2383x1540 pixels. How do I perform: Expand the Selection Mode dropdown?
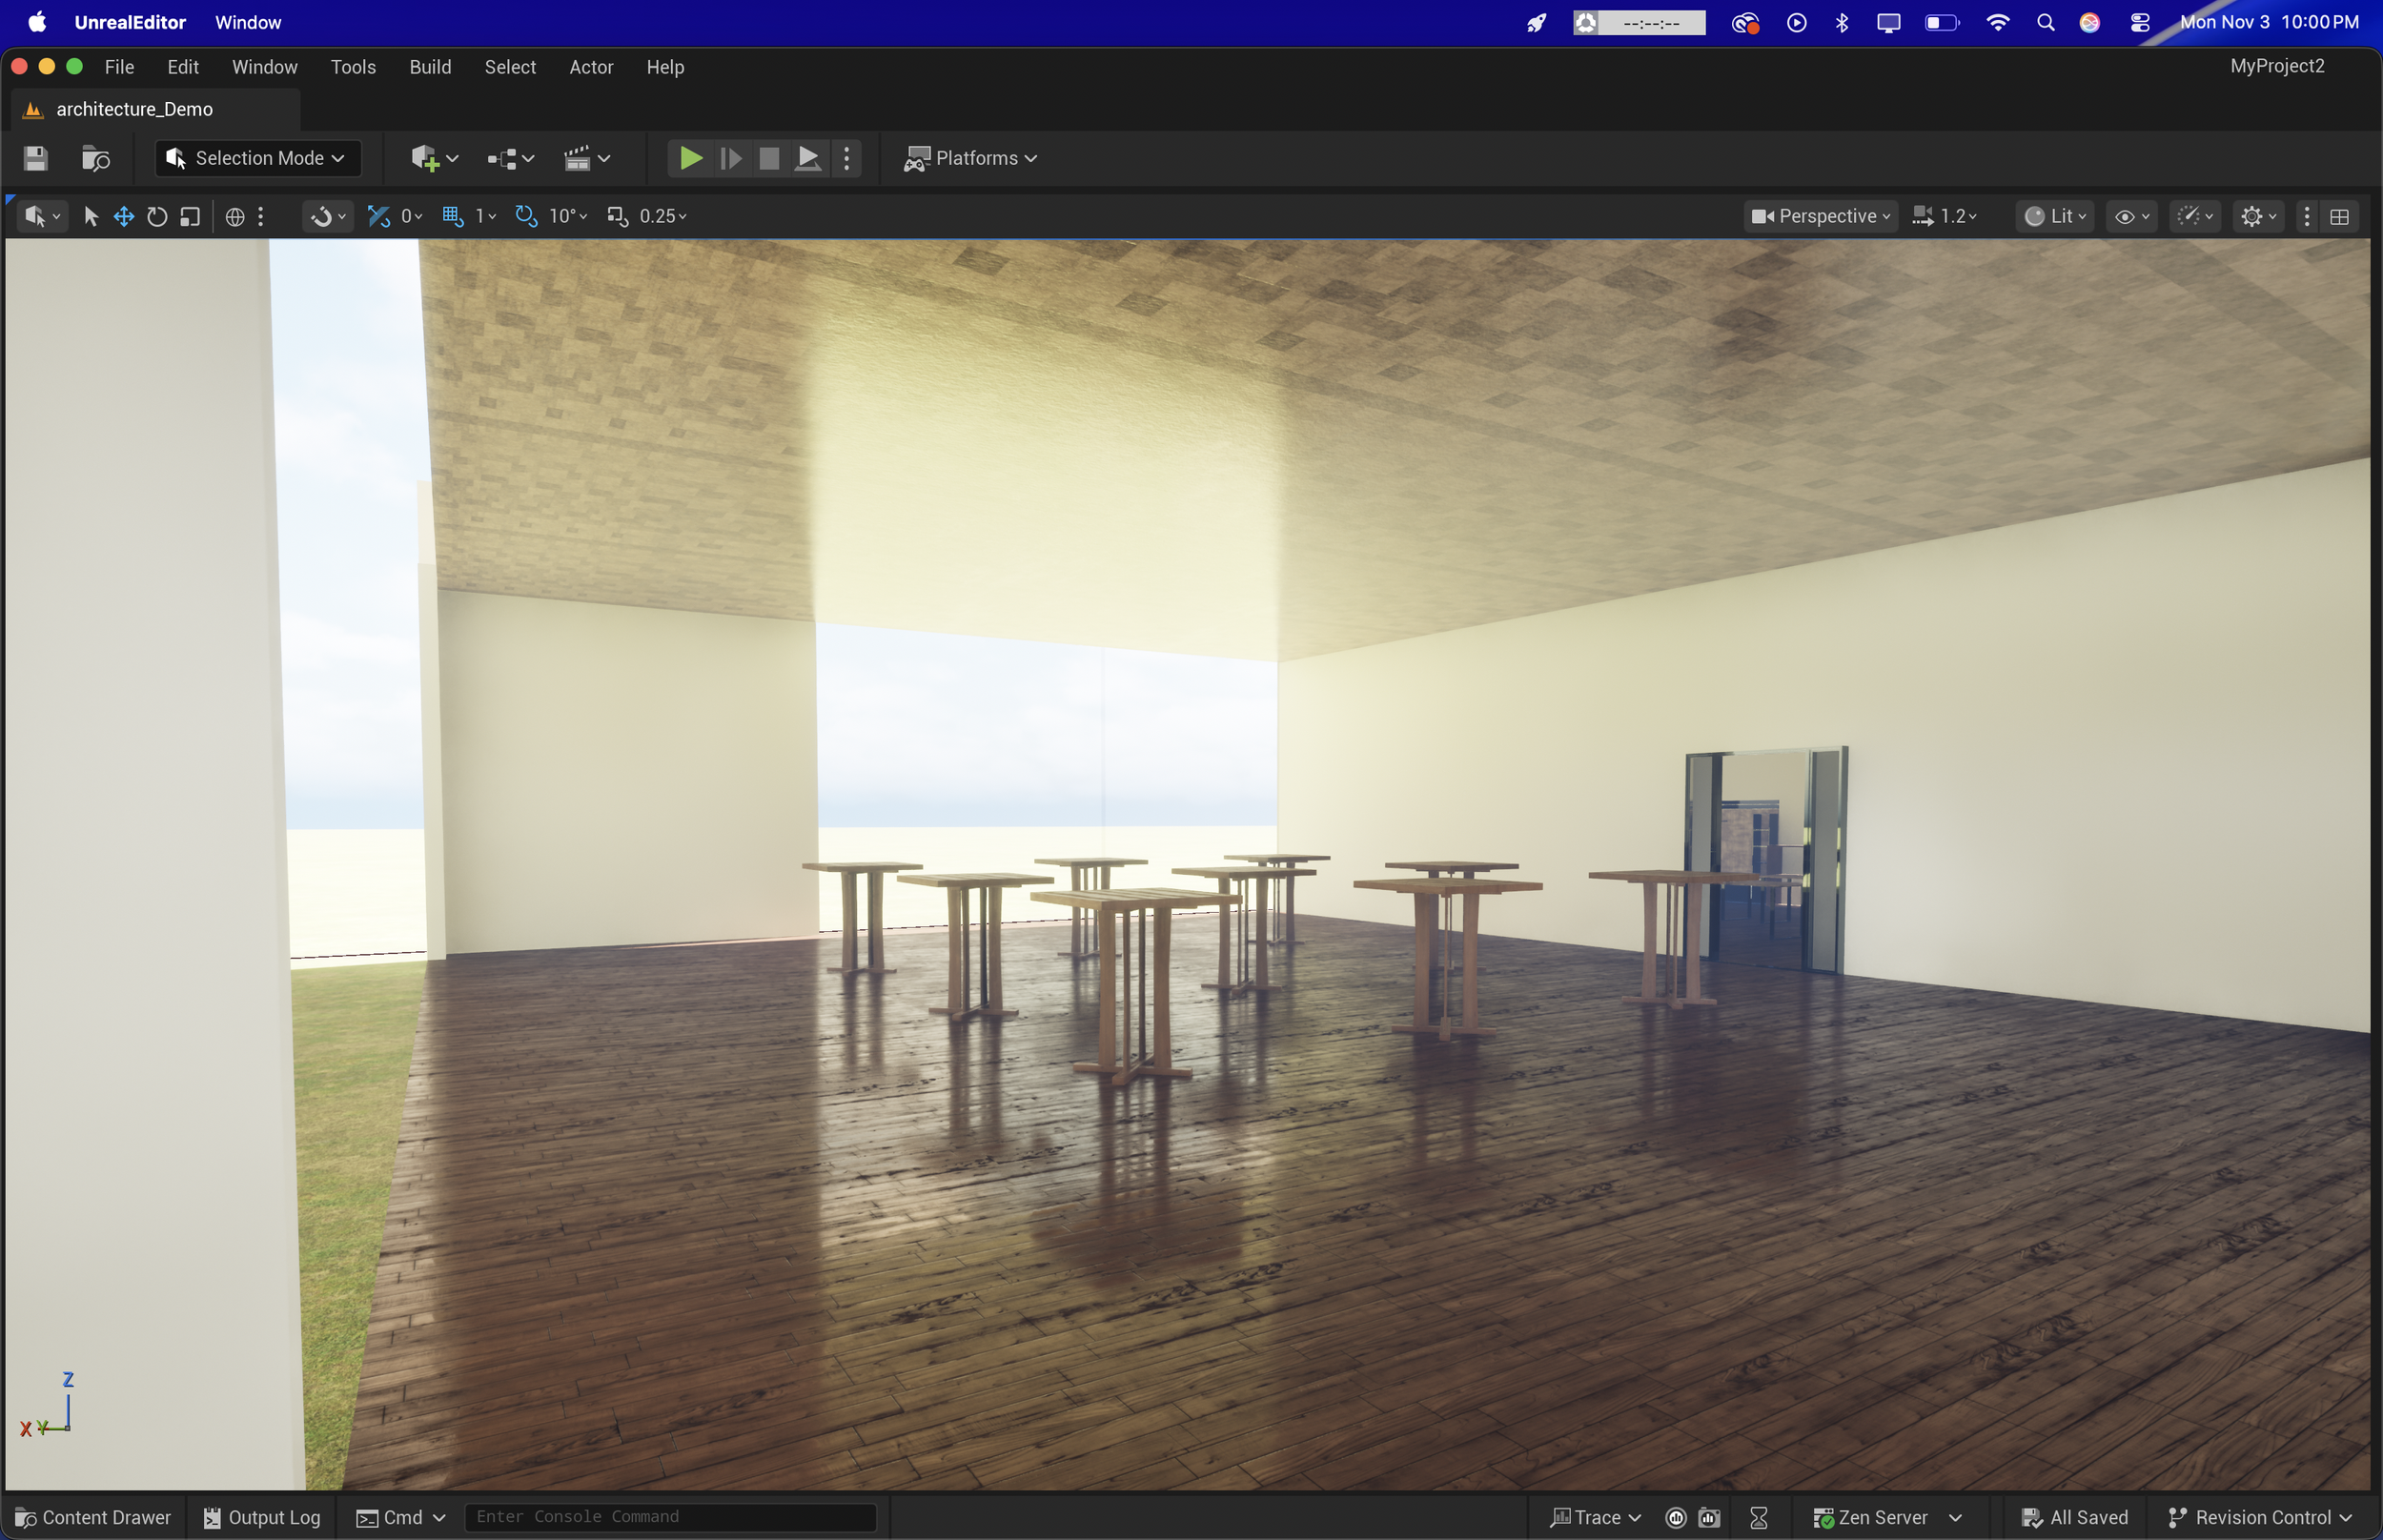click(257, 158)
